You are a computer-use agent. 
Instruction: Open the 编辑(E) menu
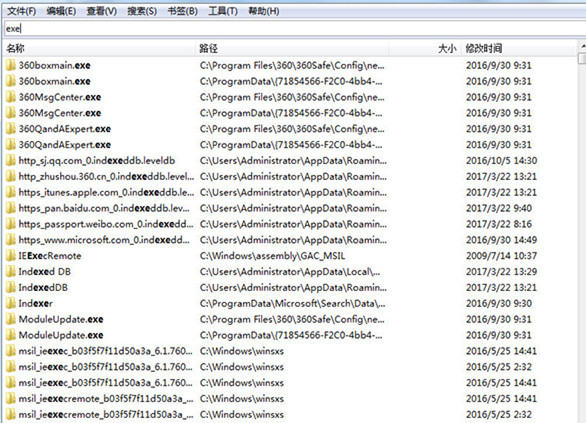pos(61,11)
